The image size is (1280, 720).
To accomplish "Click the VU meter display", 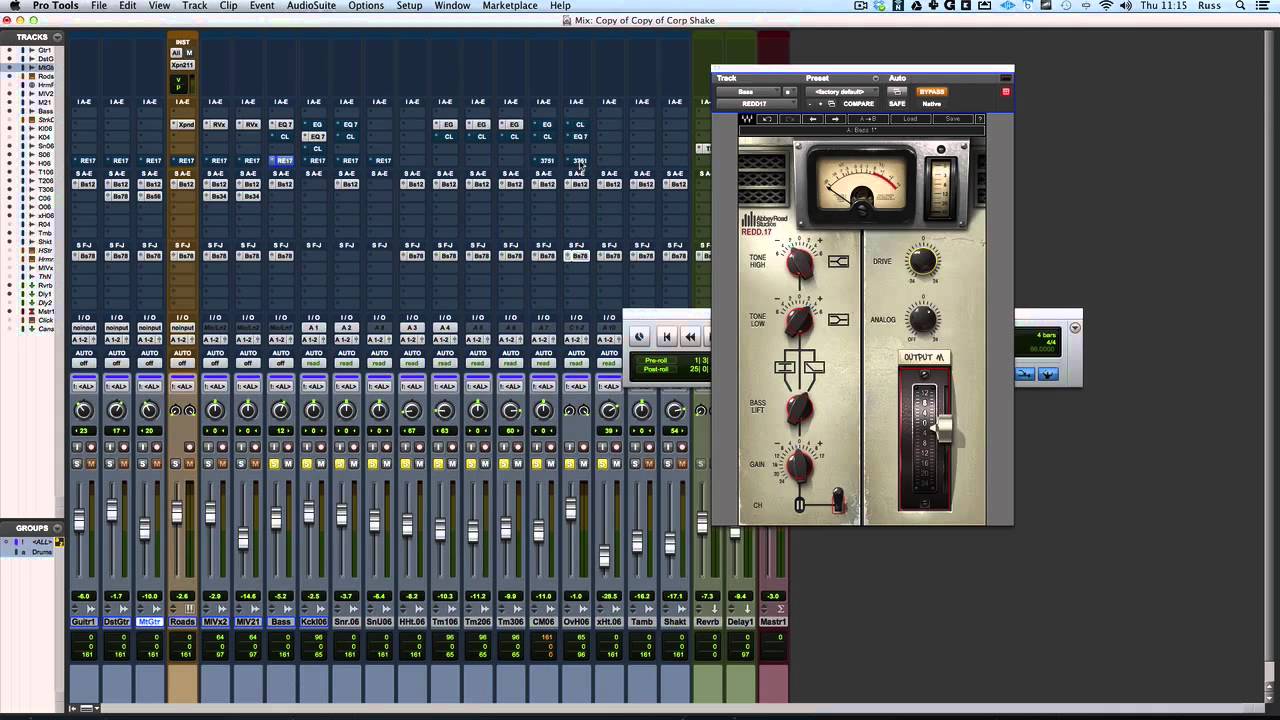I will click(x=861, y=185).
